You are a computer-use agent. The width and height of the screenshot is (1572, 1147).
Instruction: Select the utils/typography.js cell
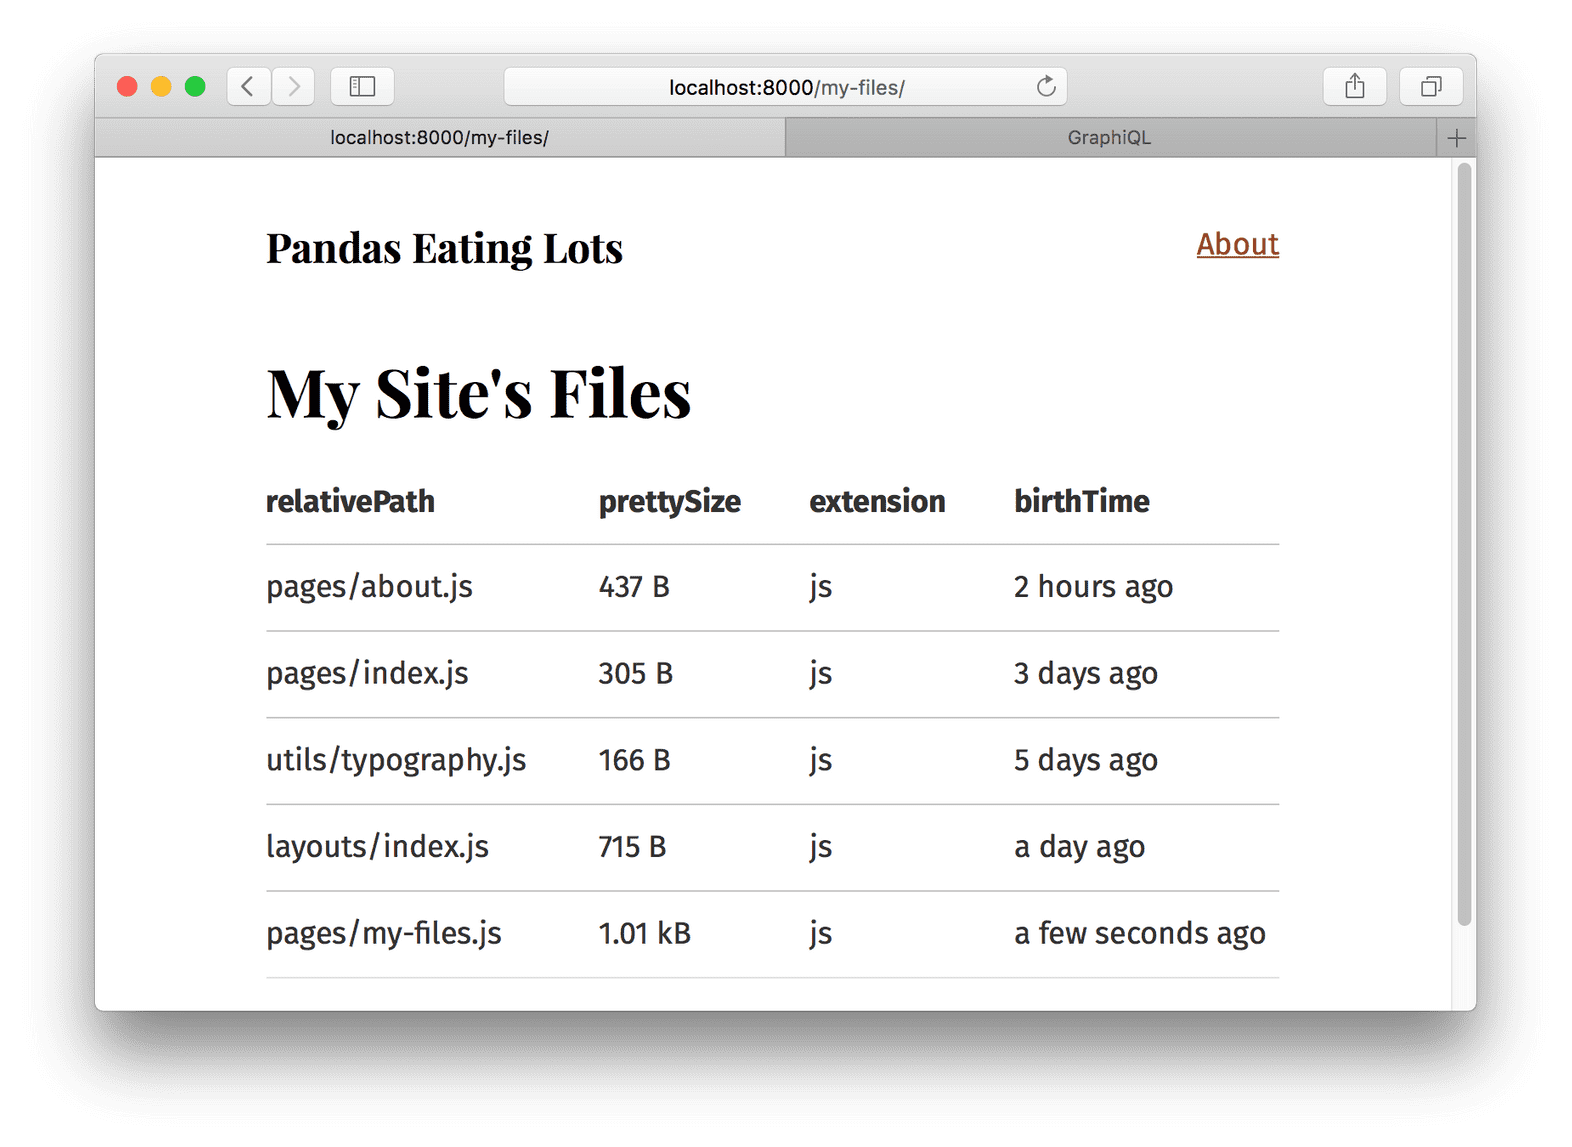point(396,760)
